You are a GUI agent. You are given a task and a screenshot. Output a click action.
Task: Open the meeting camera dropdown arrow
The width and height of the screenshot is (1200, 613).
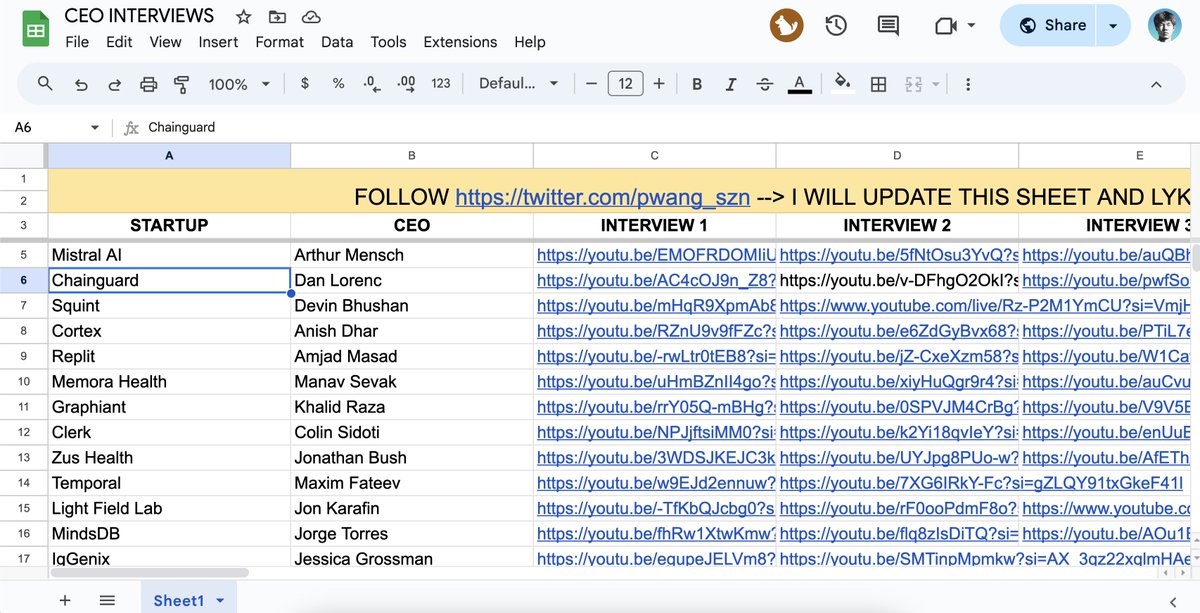971,26
